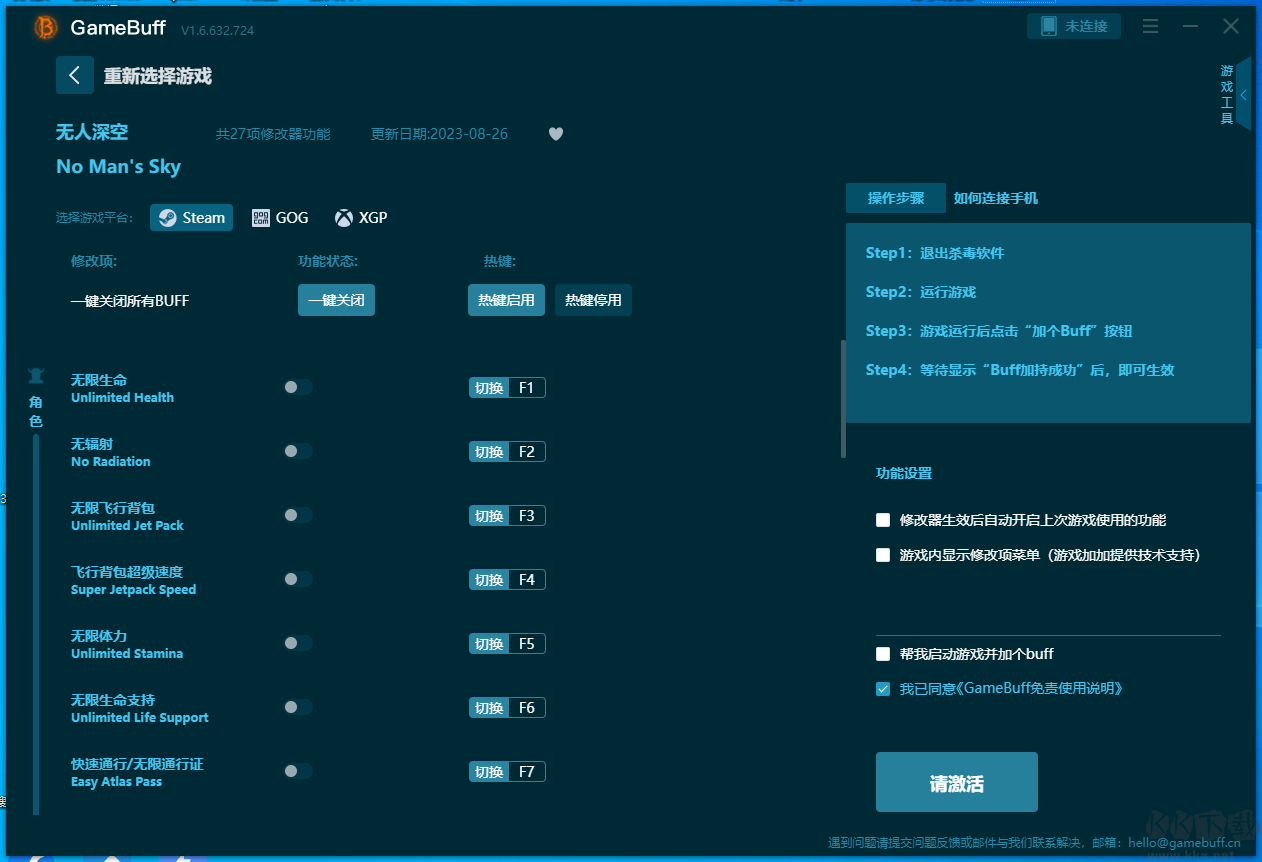Image resolution: width=1262 pixels, height=862 pixels.
Task: Toggle Easy Atlas Pass on
Action: [x=297, y=772]
